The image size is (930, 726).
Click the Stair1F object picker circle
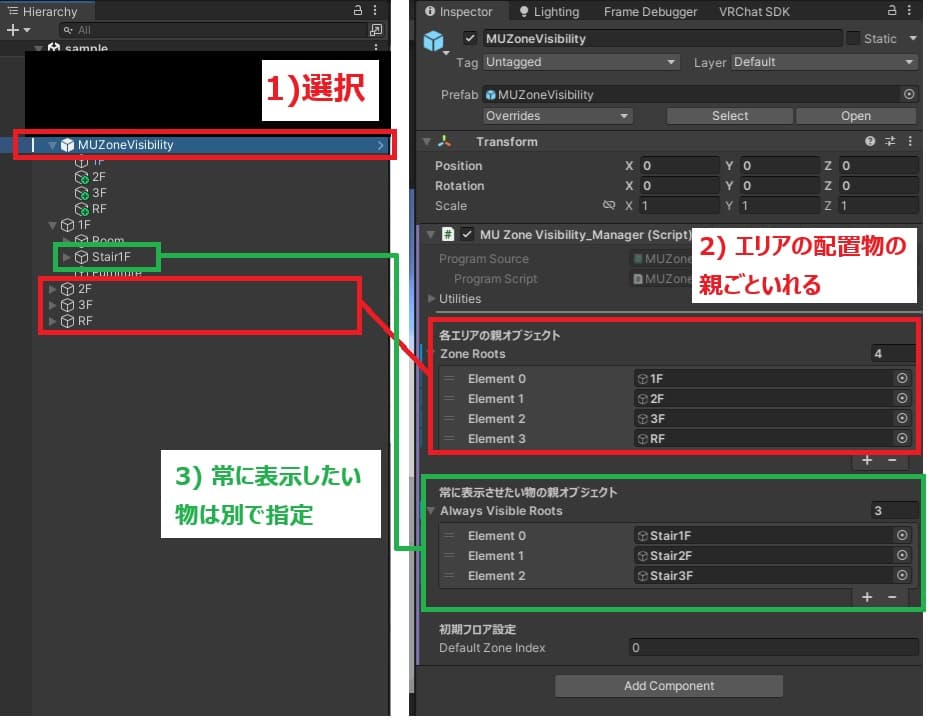pos(902,536)
